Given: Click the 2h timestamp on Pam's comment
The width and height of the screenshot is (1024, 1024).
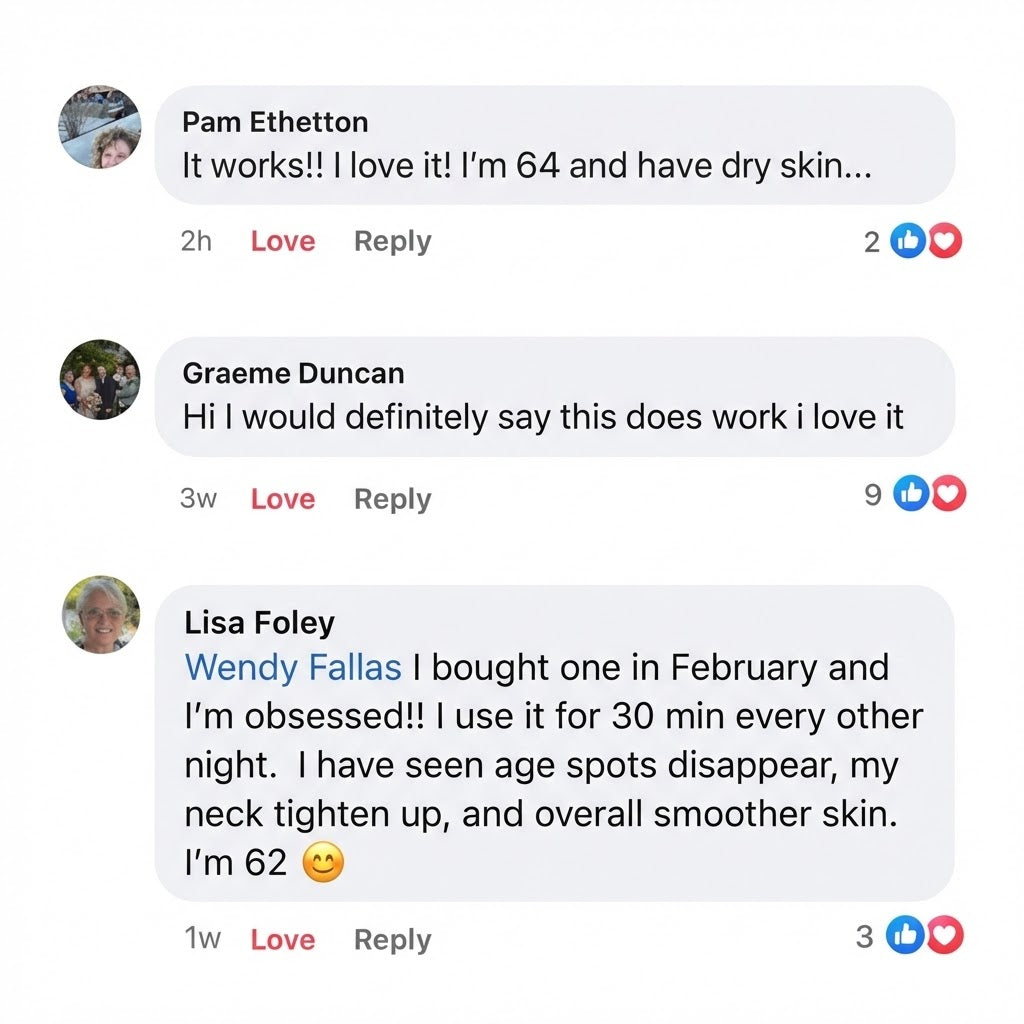Looking at the screenshot, I should (x=196, y=242).
